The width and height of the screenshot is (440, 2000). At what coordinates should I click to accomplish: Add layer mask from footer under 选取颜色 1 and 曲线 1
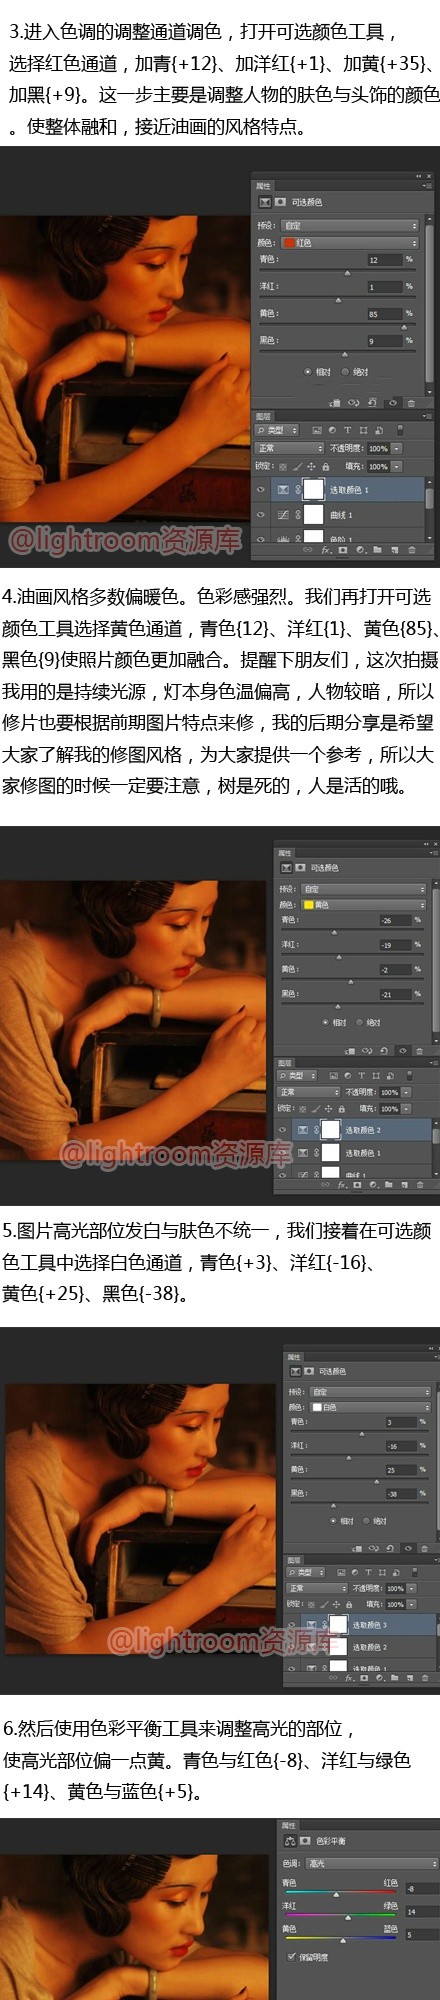click(x=343, y=550)
